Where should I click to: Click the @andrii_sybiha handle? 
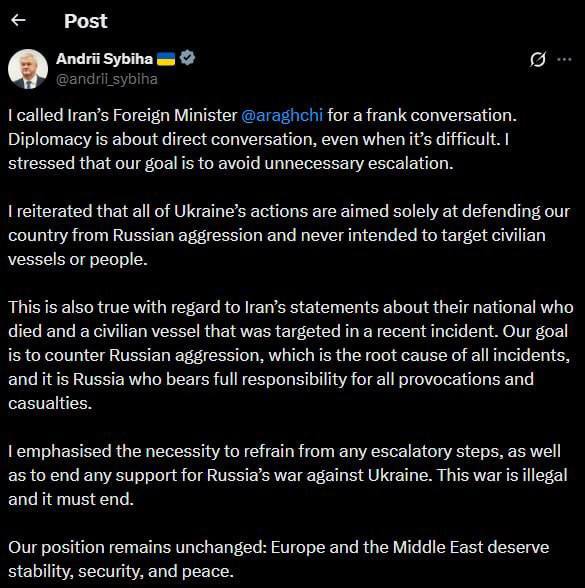point(107,79)
